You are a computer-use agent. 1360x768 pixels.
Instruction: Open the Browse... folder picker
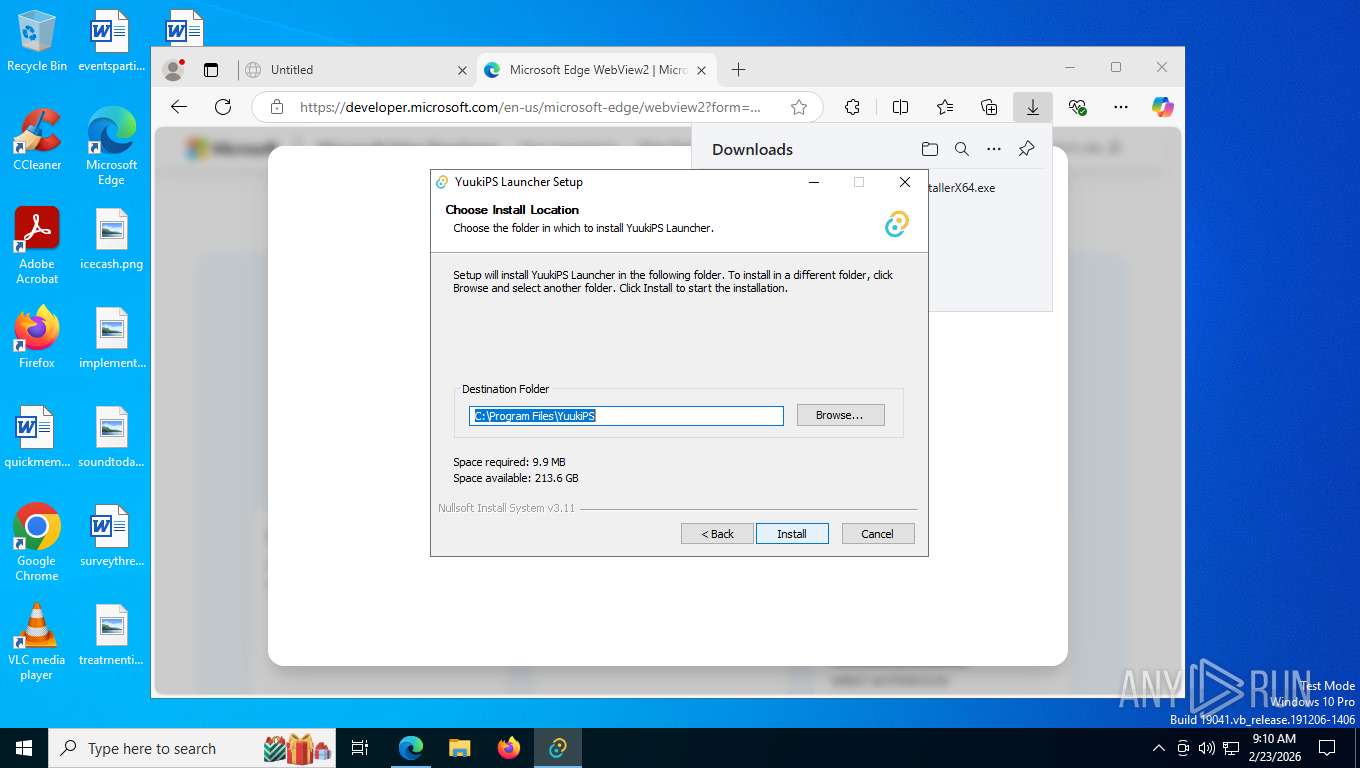[840, 415]
